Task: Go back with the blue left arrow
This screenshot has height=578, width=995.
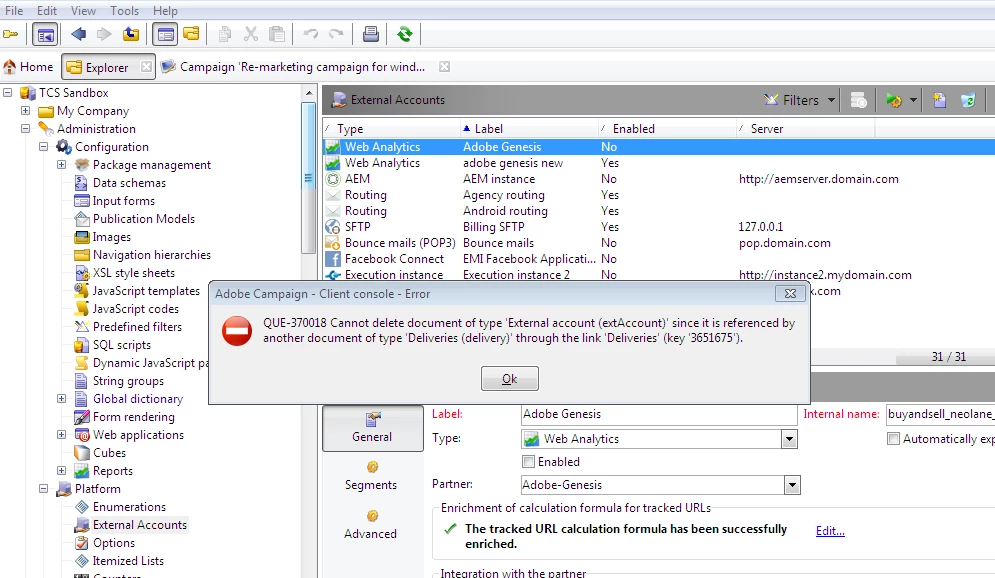Action: pyautogui.click(x=79, y=34)
